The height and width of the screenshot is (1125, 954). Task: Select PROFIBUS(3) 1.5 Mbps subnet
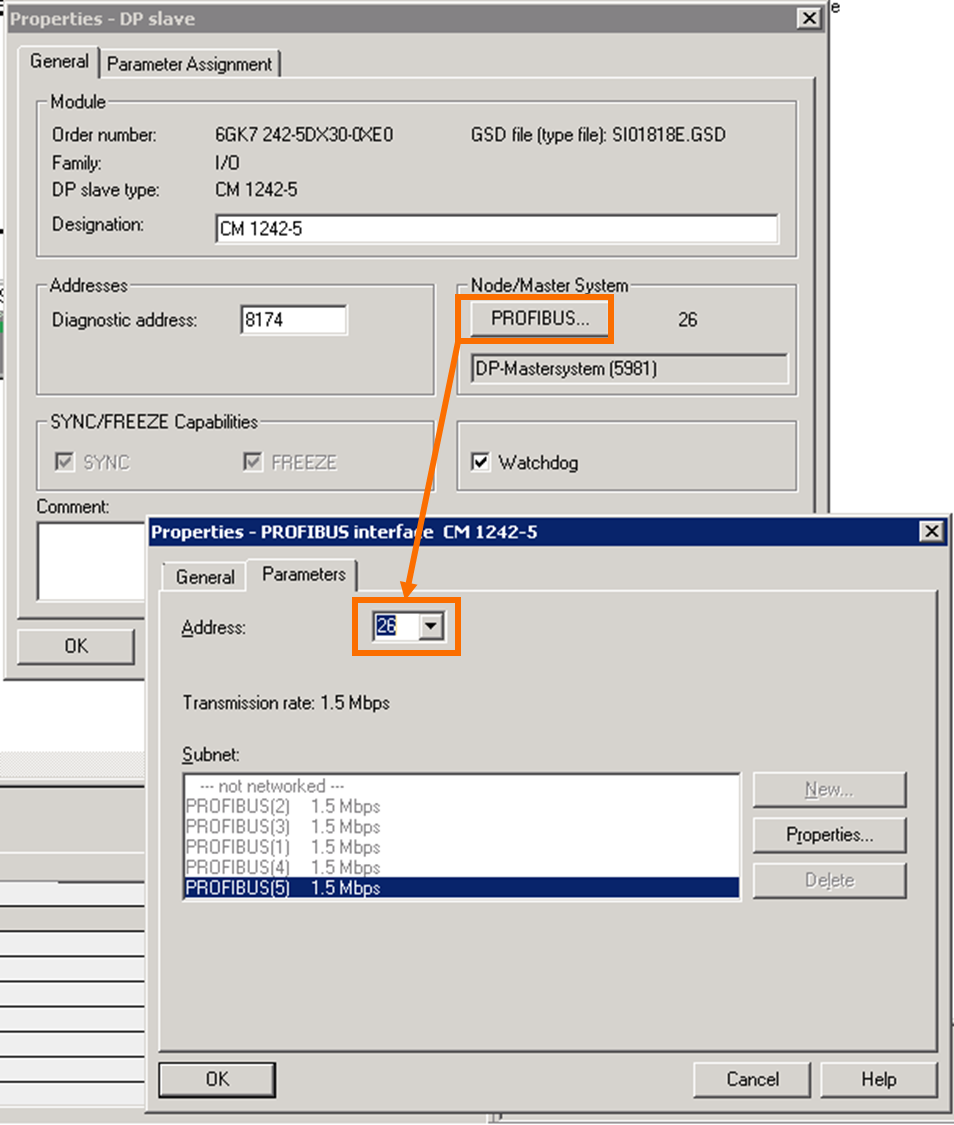(461, 827)
